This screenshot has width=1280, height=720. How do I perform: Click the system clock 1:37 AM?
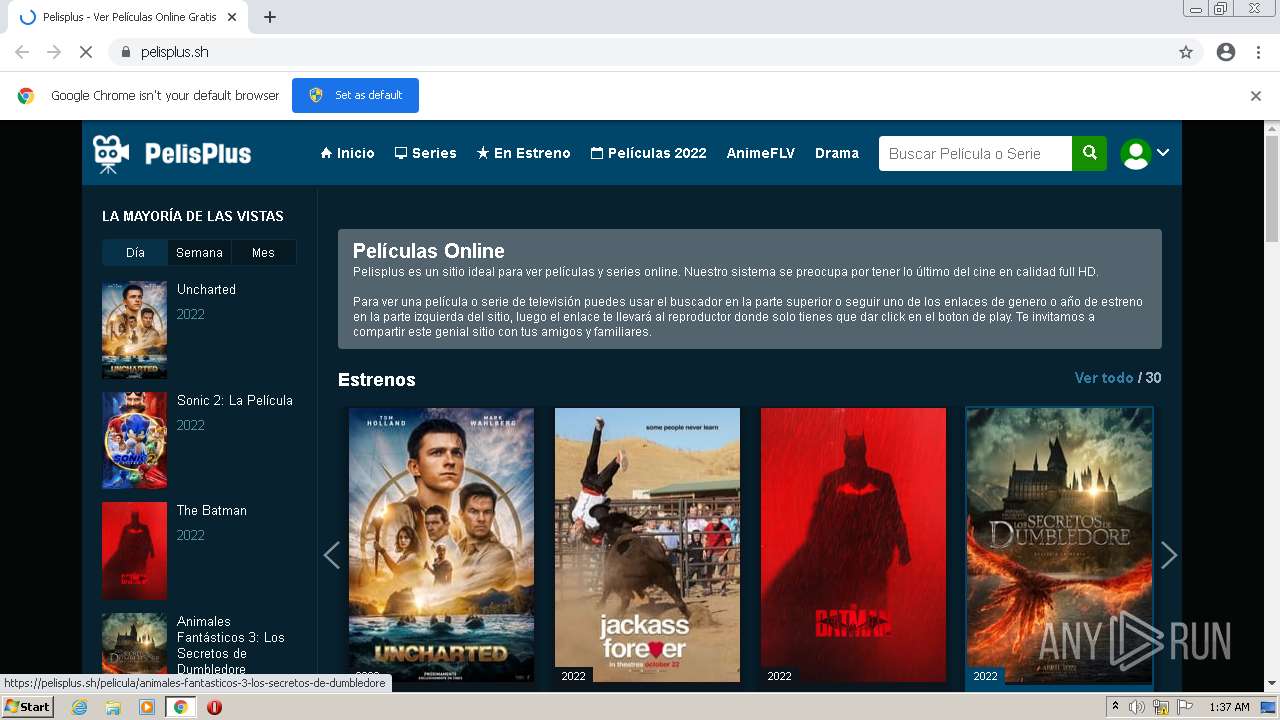(1229, 707)
